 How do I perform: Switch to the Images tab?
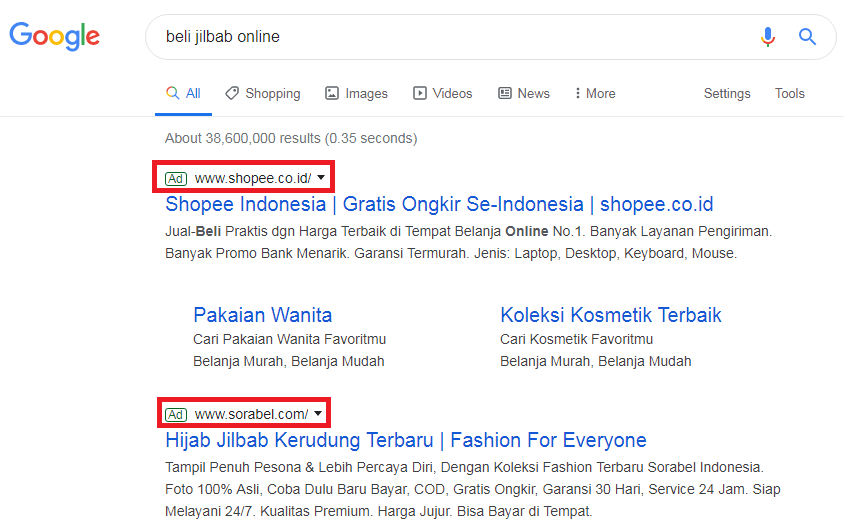pyautogui.click(x=356, y=93)
